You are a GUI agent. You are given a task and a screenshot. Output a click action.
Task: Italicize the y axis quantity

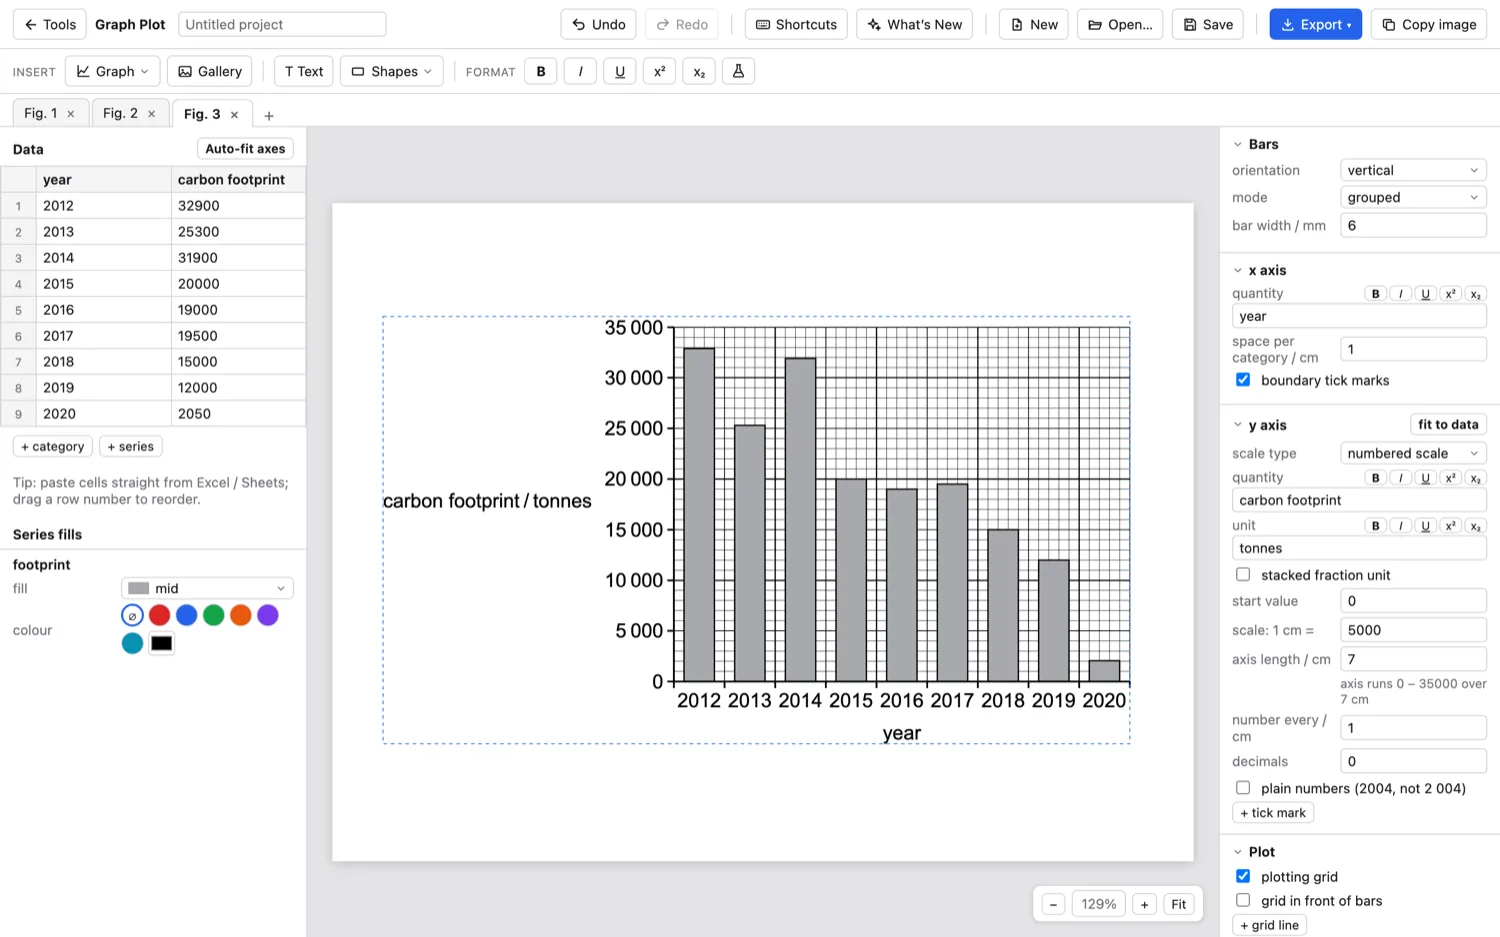click(x=1401, y=478)
